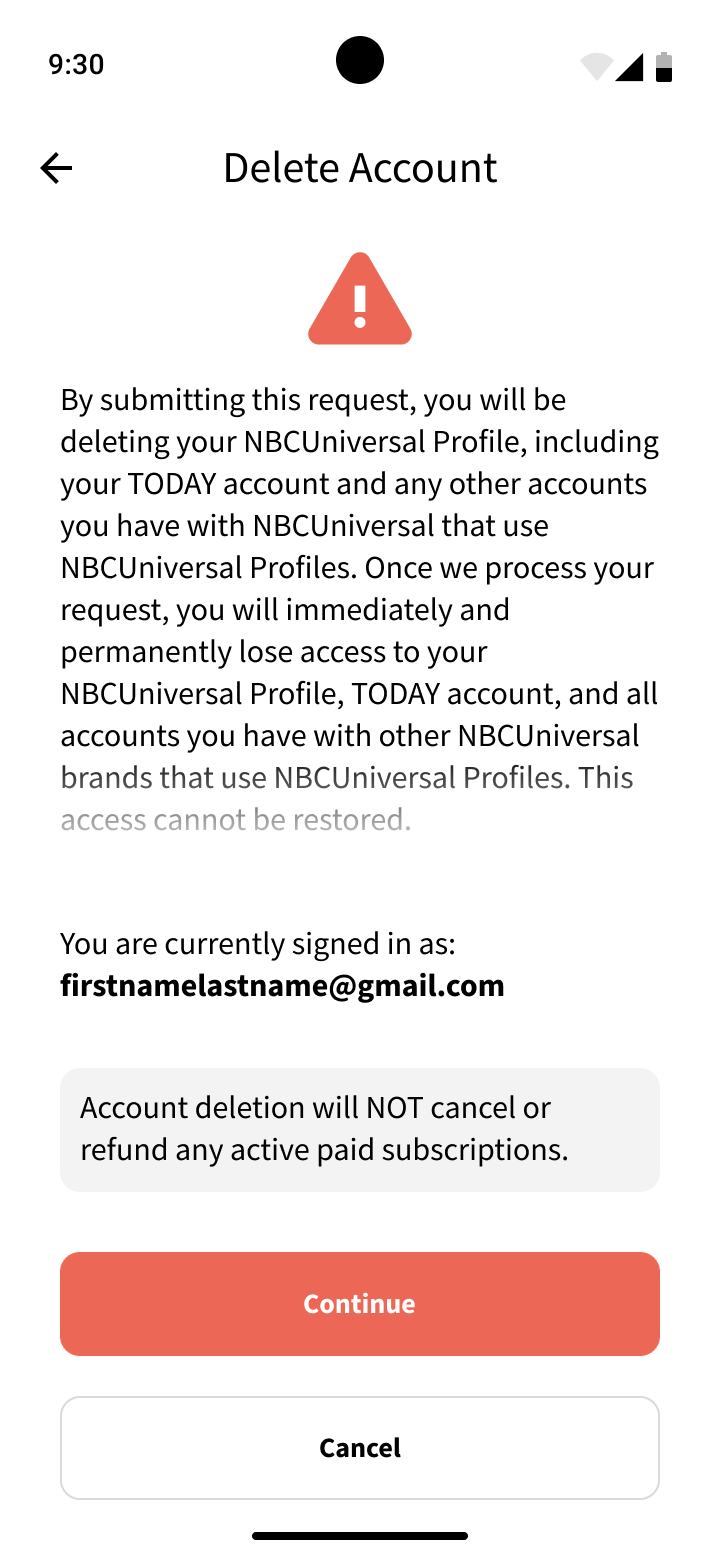Tap the faded "access cannot be restored" text
The height and width of the screenshot is (1560, 720).
236,820
